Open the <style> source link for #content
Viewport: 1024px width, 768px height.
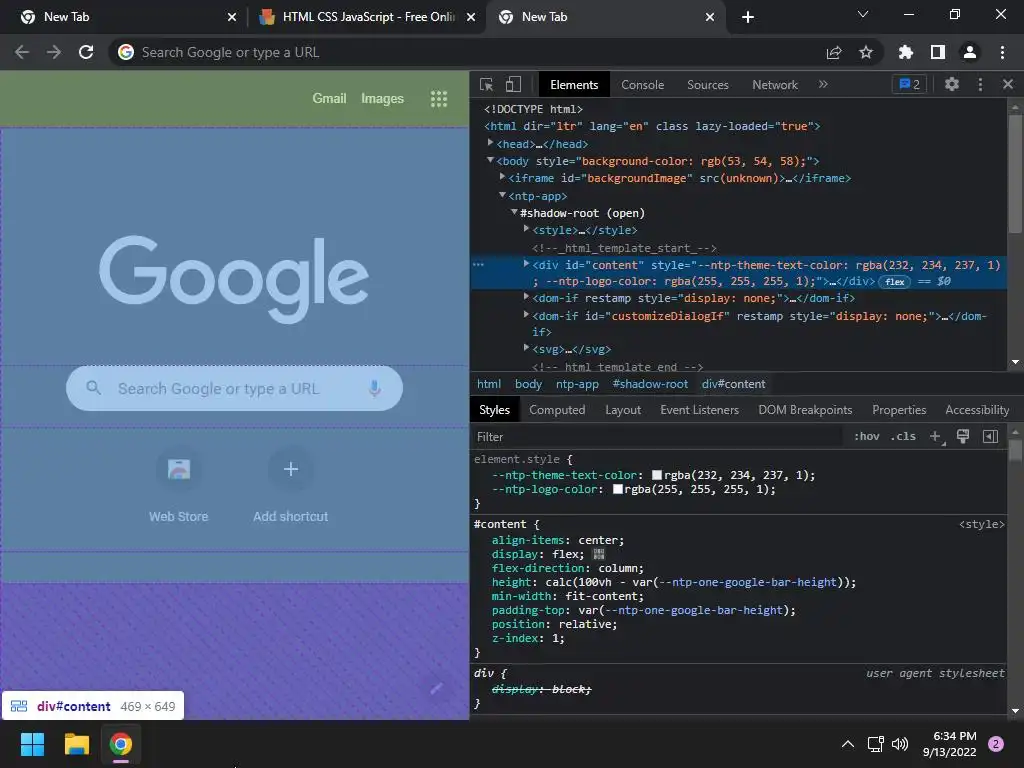(981, 524)
